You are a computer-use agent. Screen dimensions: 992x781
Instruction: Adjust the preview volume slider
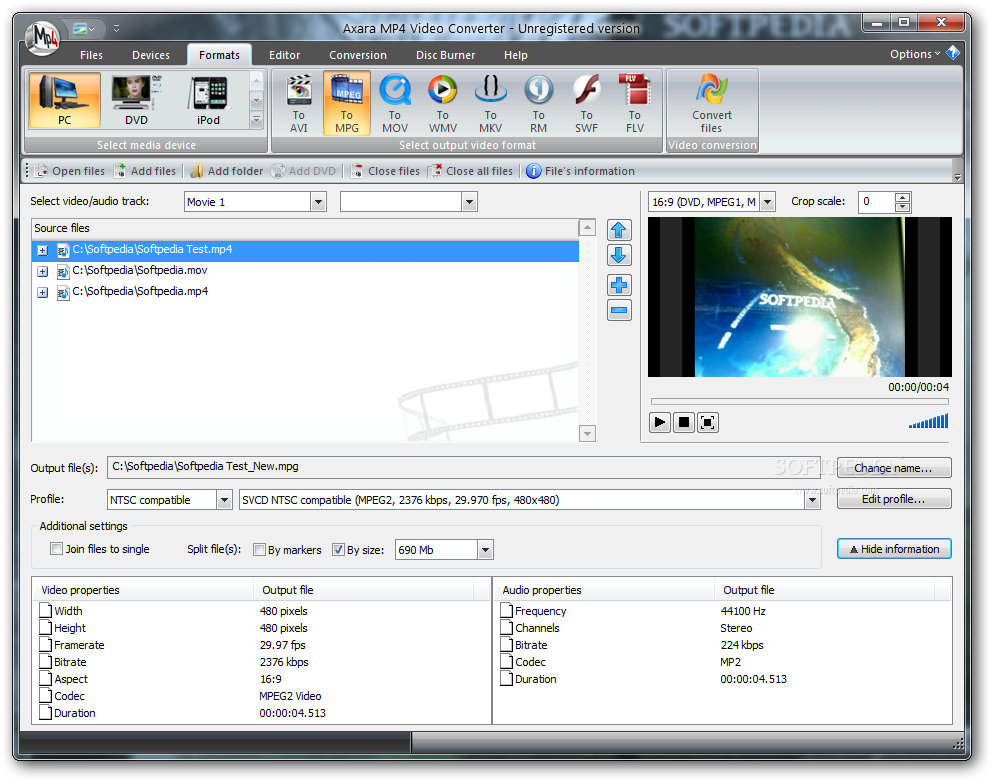pos(928,421)
